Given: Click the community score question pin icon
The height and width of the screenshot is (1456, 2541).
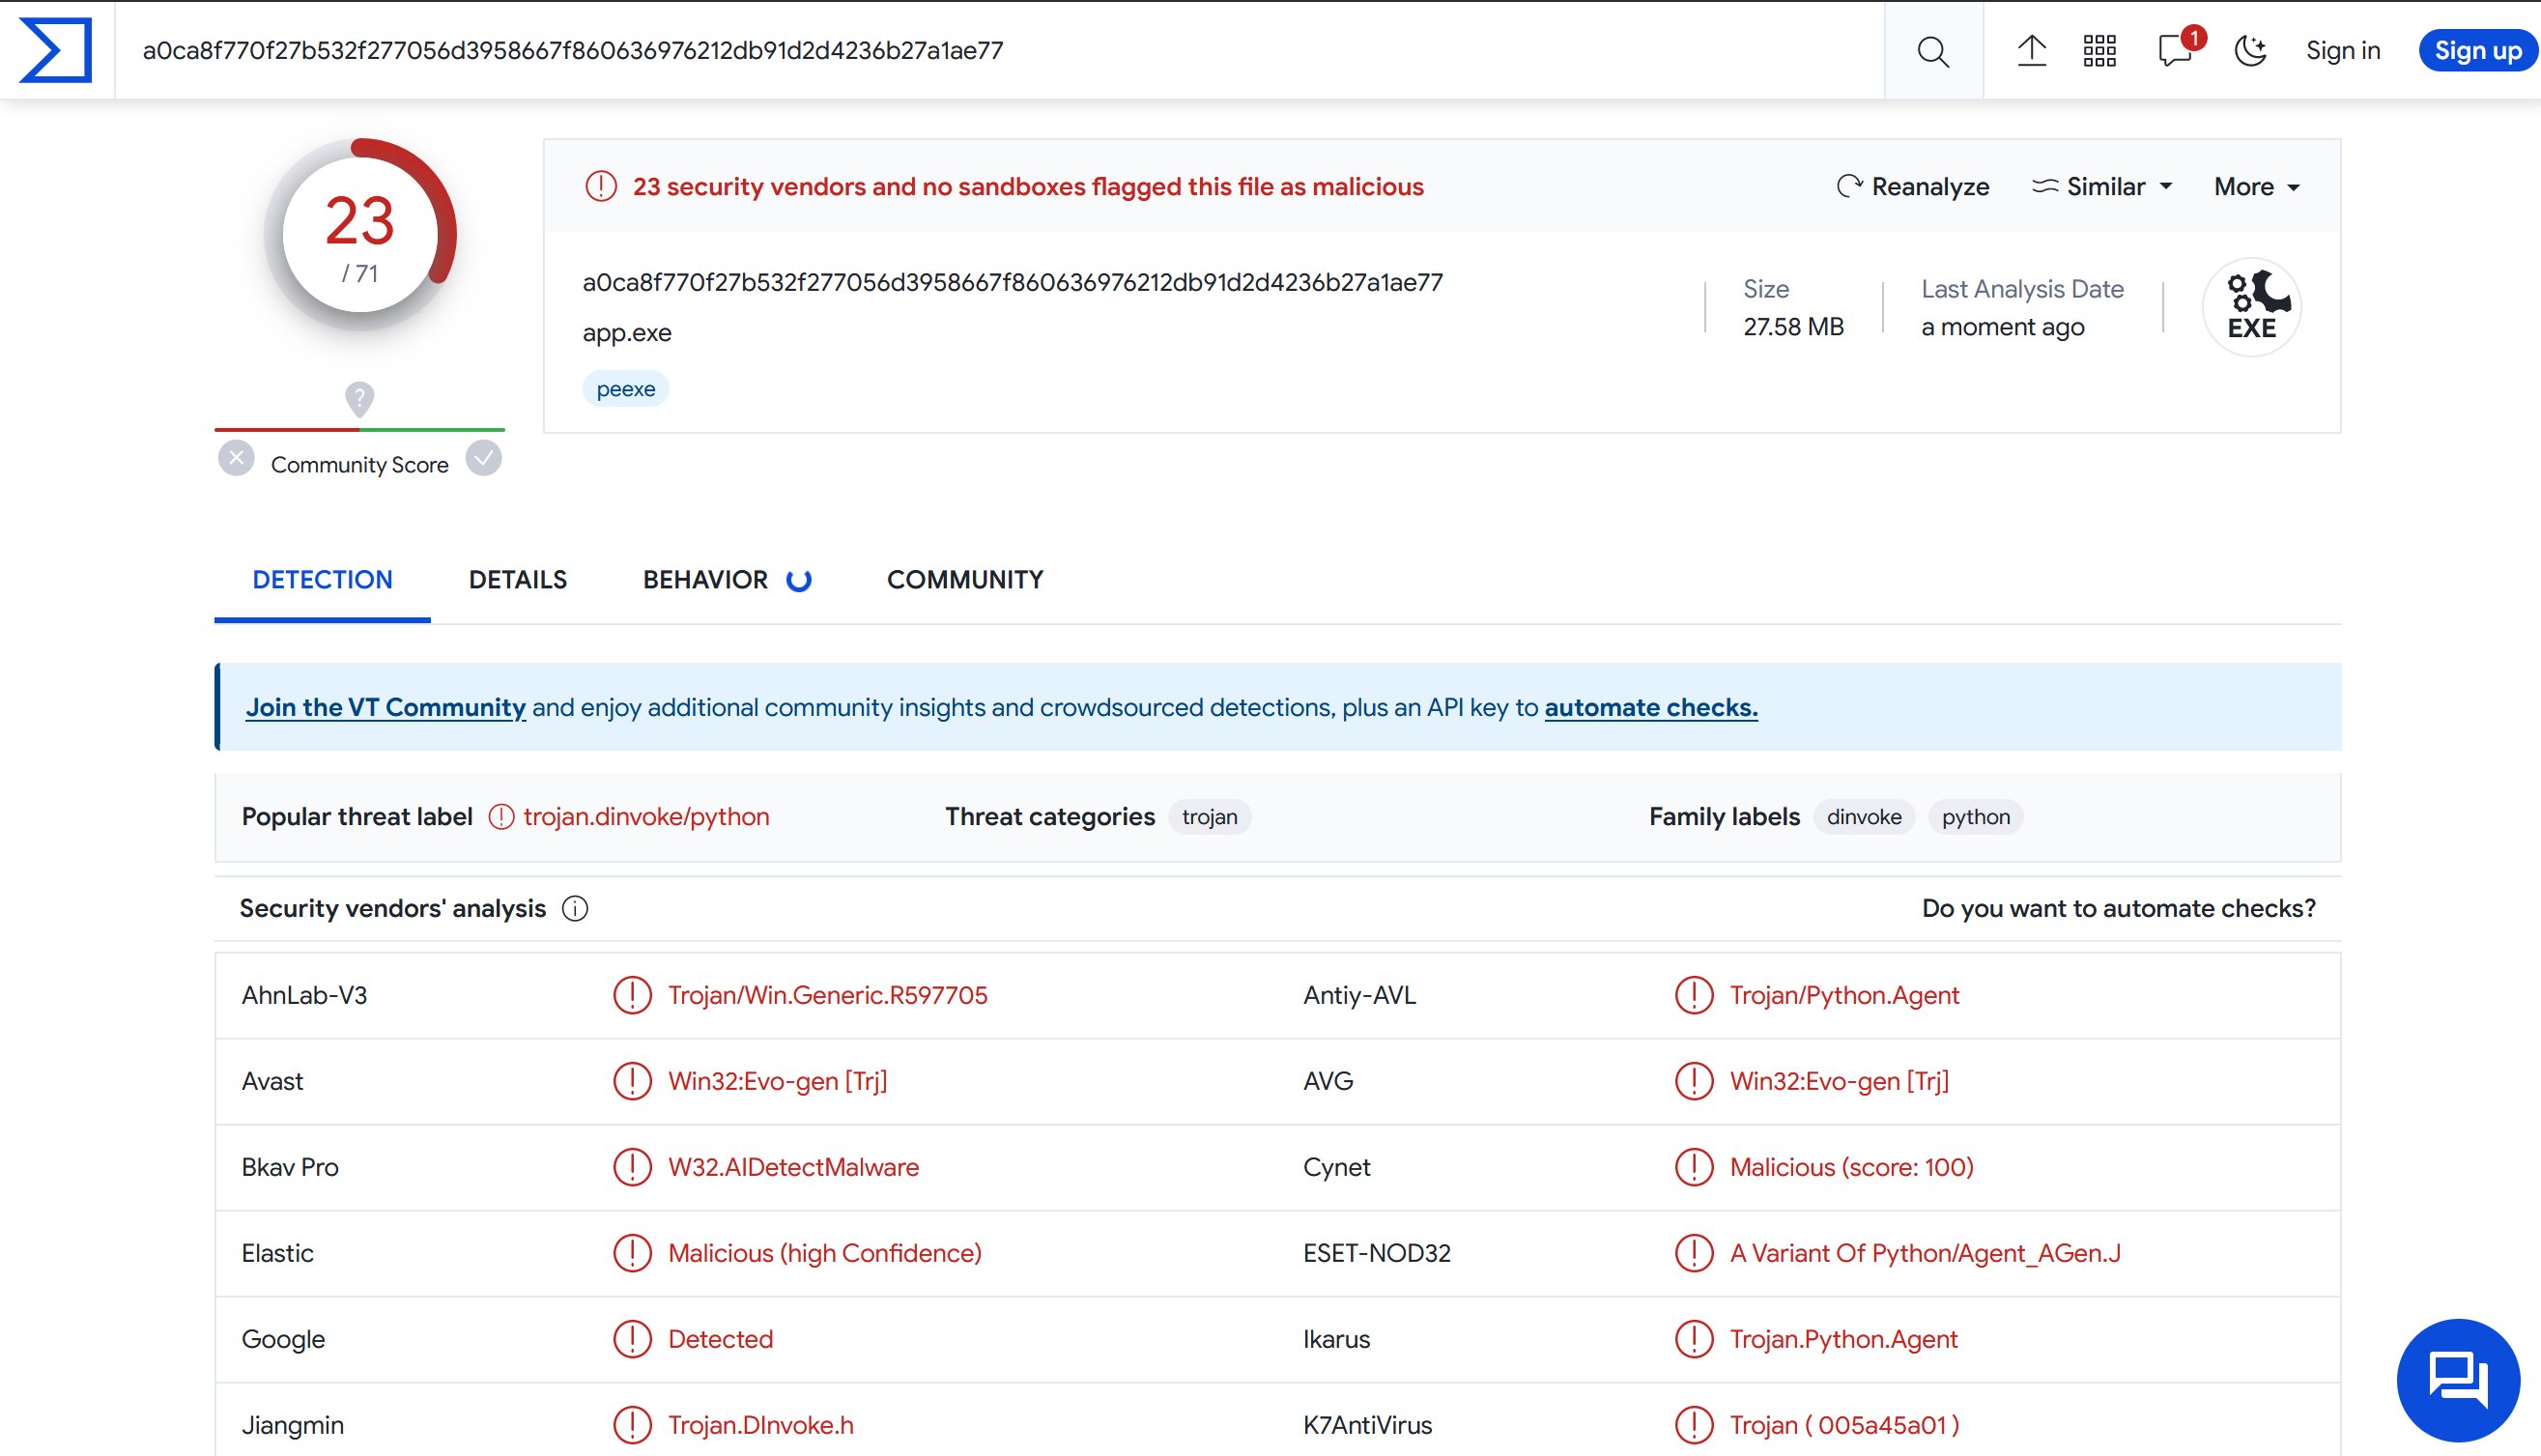Looking at the screenshot, I should 360,399.
